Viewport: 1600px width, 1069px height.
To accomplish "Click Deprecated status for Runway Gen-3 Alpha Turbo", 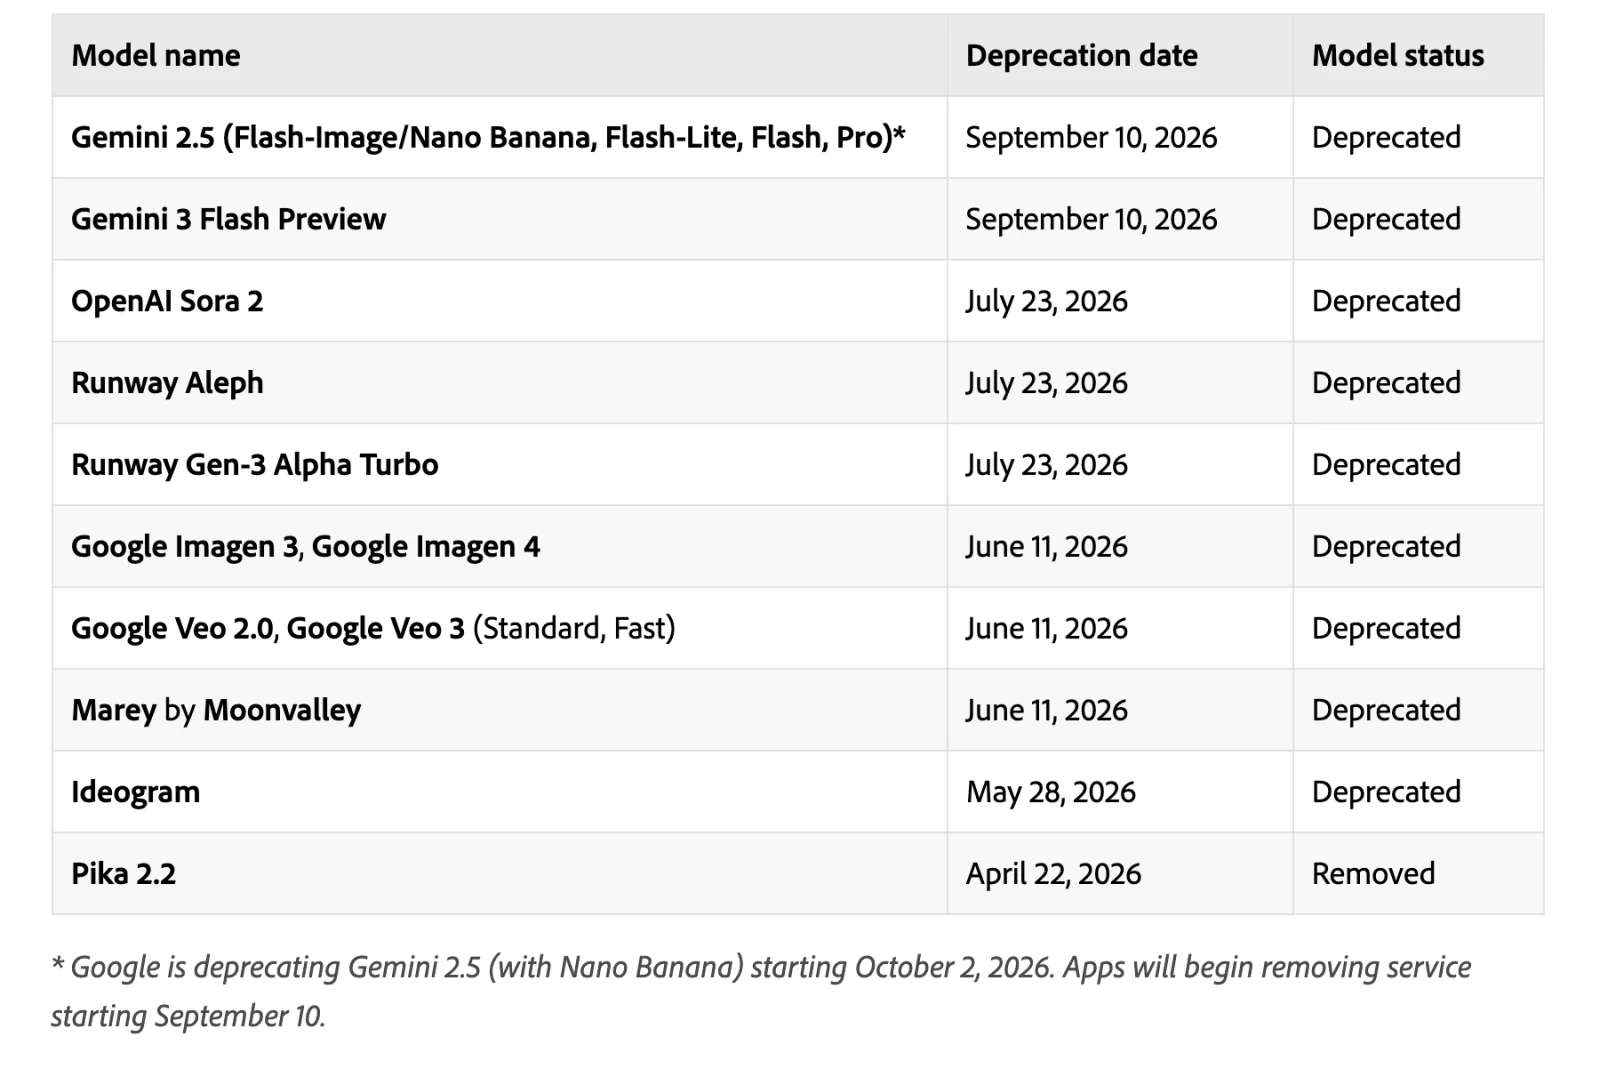I will pyautogui.click(x=1386, y=465).
